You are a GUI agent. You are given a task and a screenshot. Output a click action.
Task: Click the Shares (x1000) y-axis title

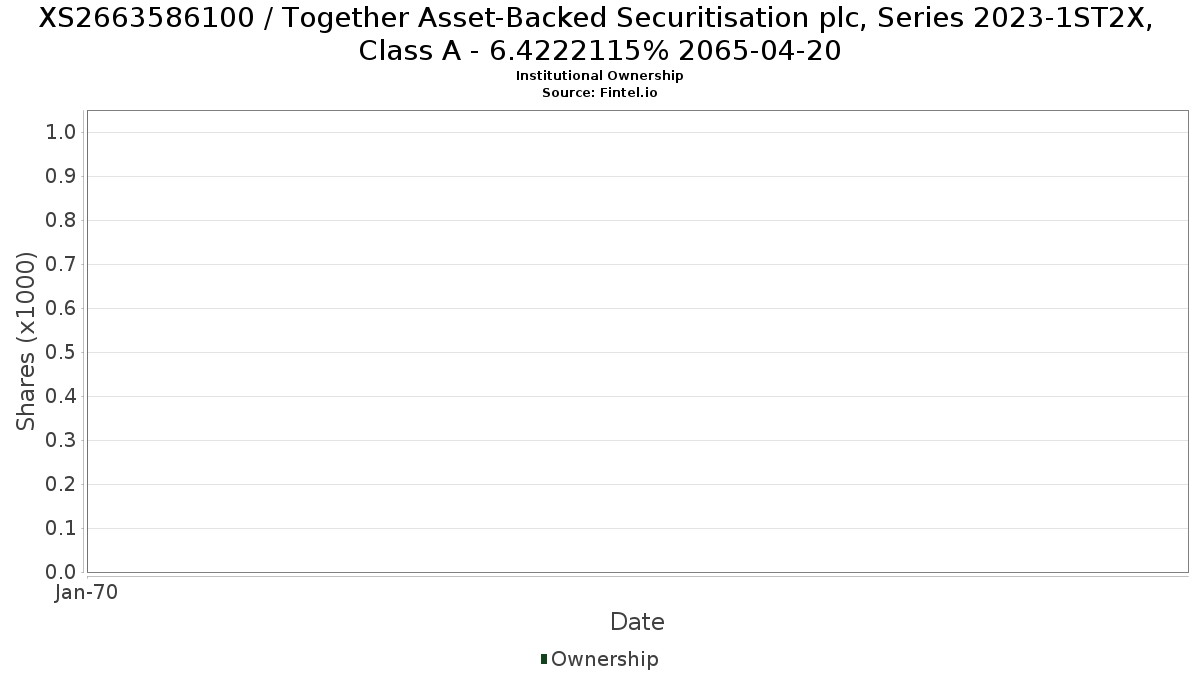26,341
